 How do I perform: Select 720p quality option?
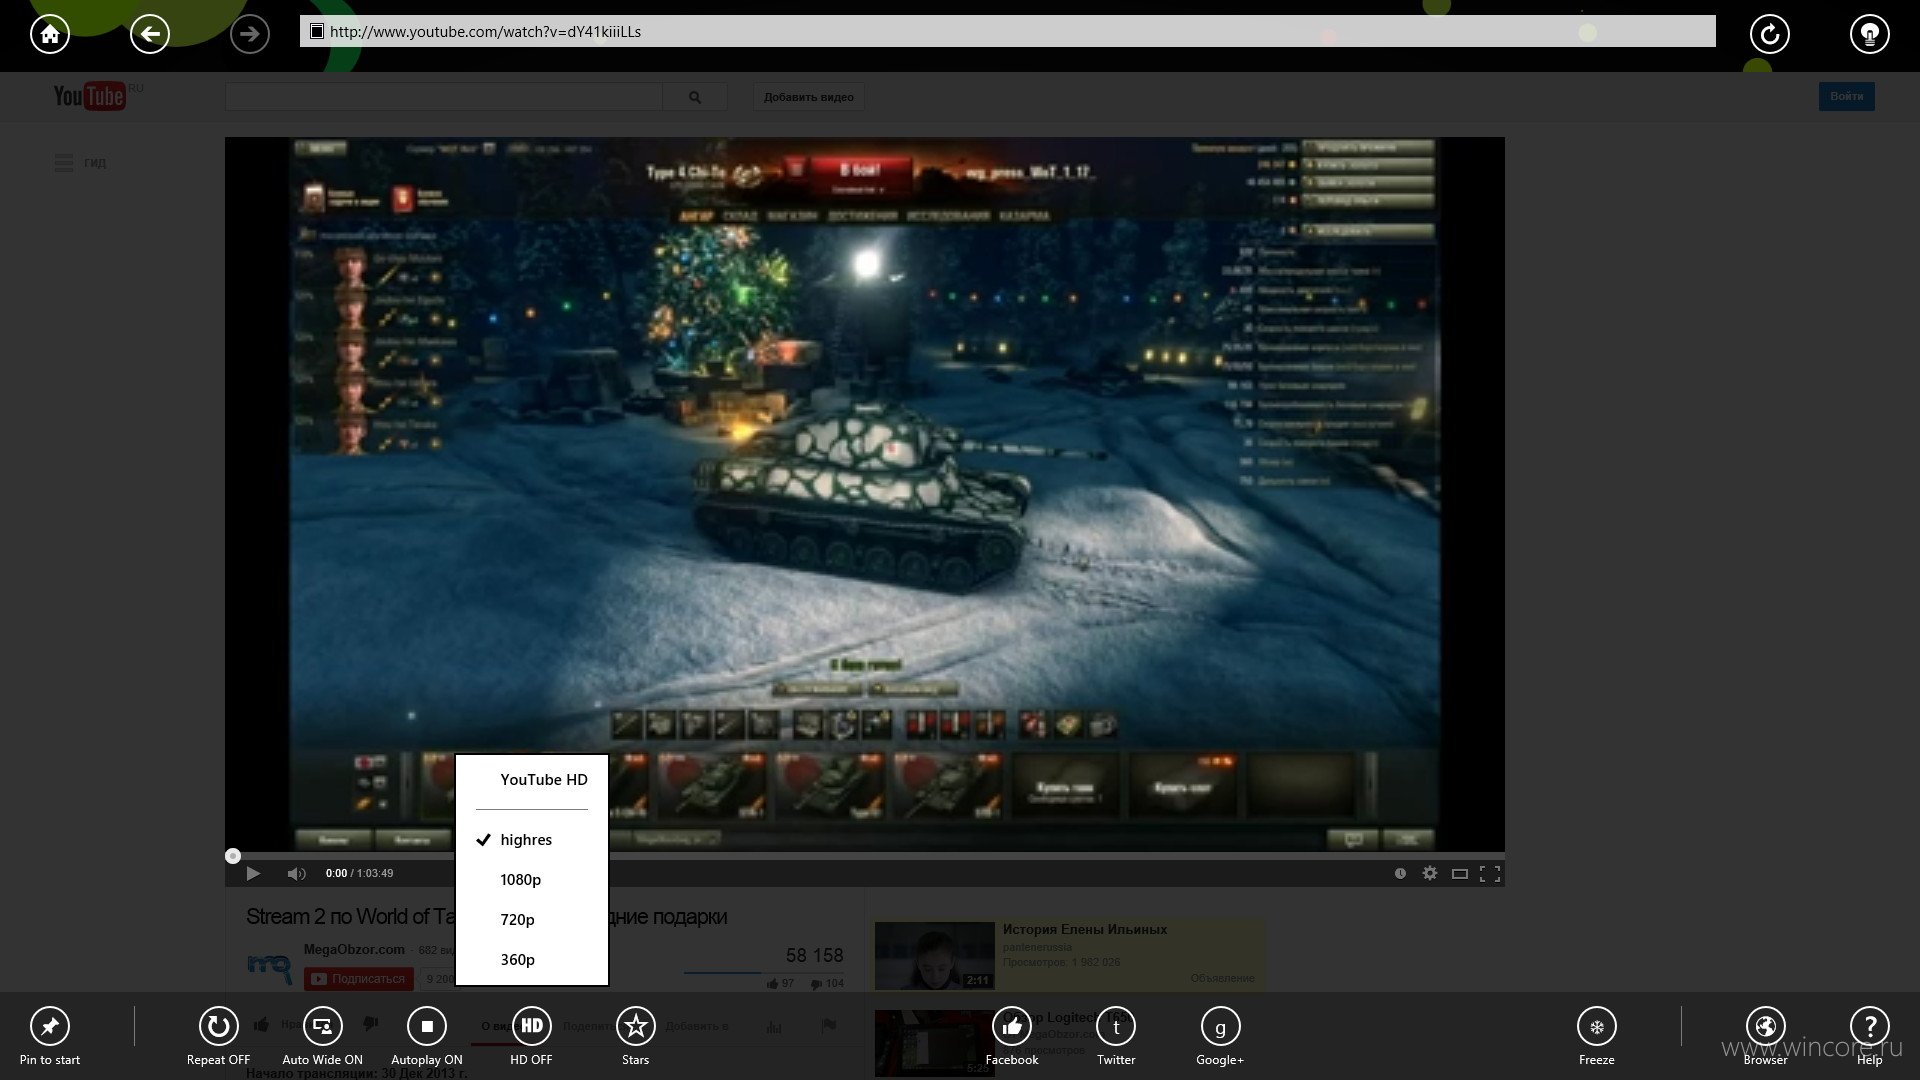click(x=532, y=920)
